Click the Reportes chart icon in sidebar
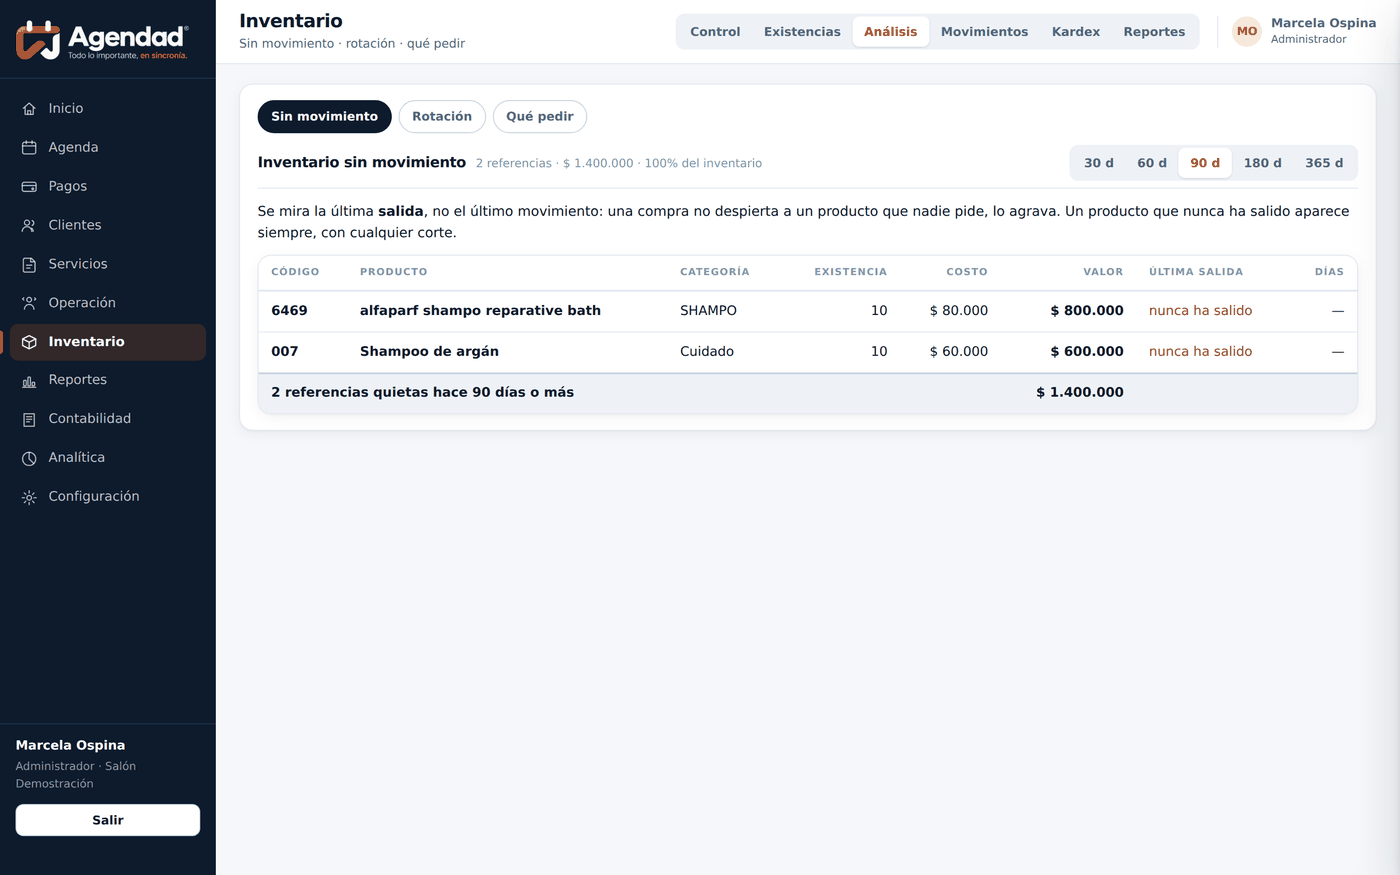 point(29,381)
